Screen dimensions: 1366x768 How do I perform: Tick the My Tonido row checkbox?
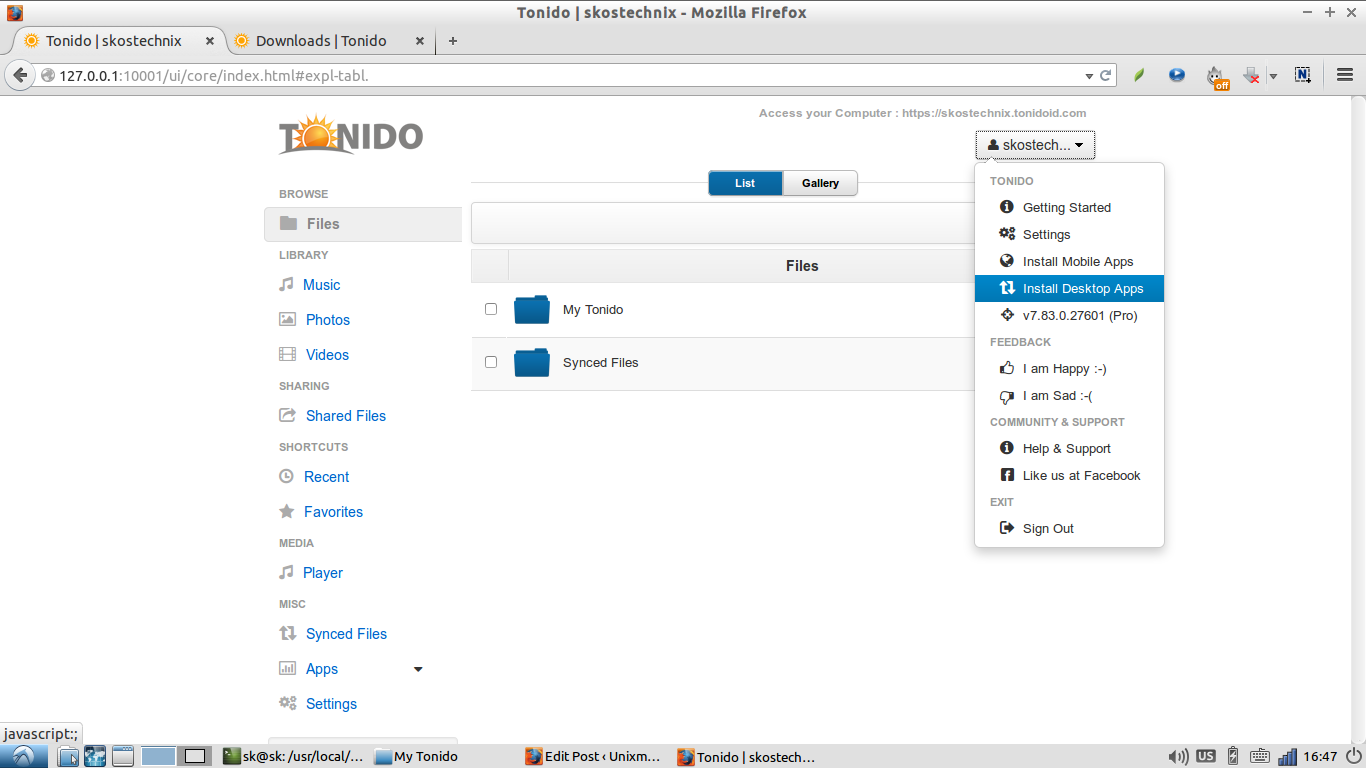coord(491,309)
